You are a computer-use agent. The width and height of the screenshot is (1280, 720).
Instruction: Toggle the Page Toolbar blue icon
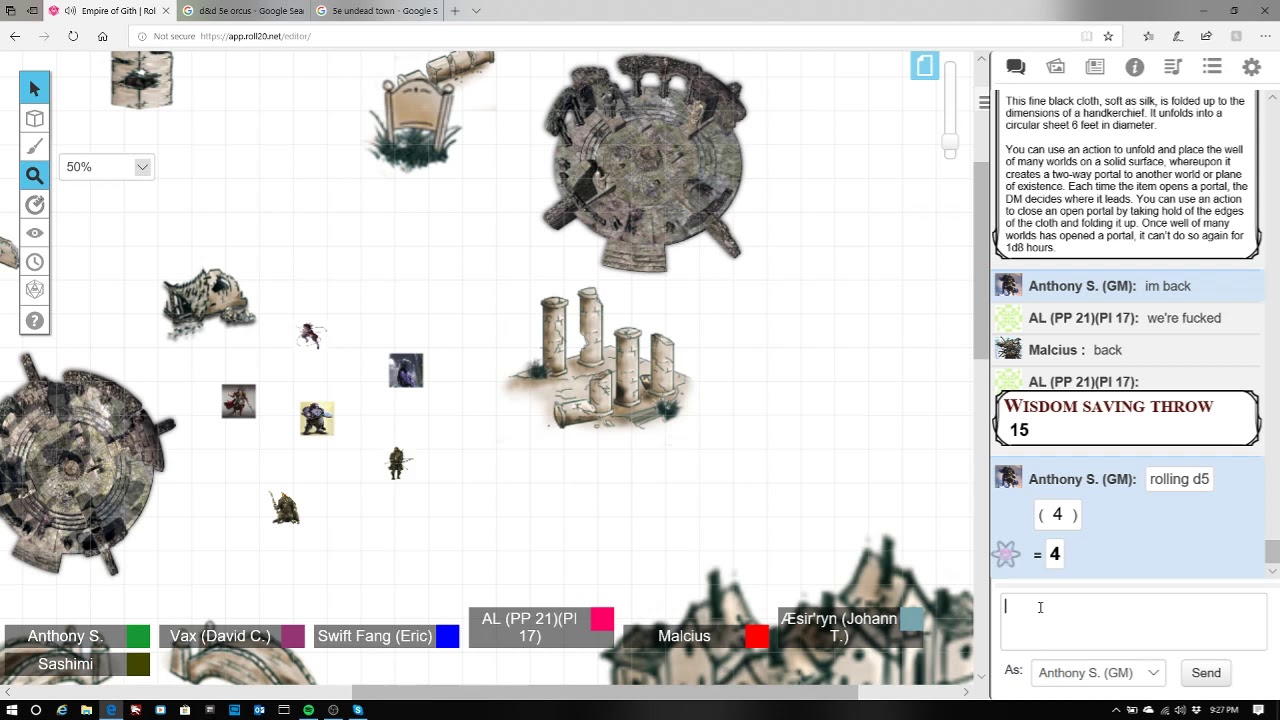[924, 66]
